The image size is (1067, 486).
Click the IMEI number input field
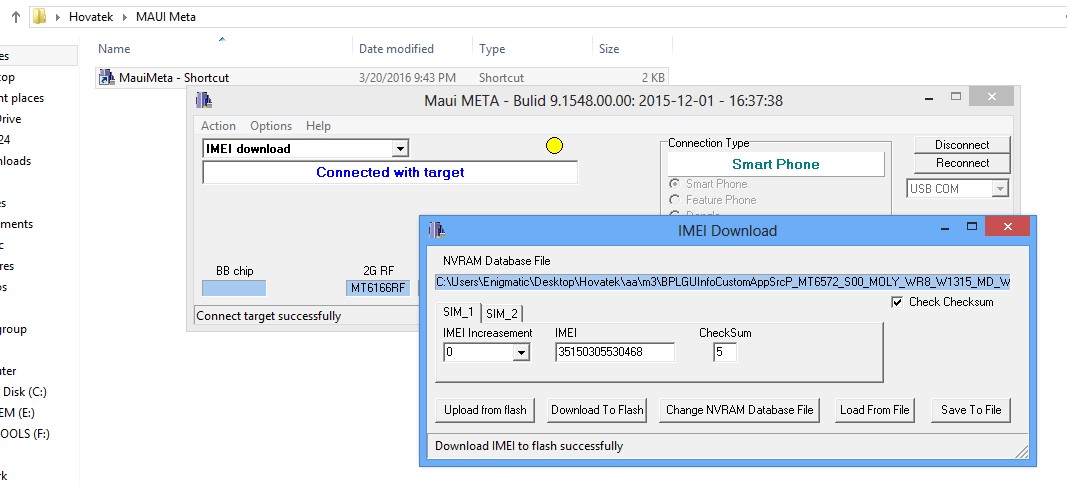tap(615, 353)
